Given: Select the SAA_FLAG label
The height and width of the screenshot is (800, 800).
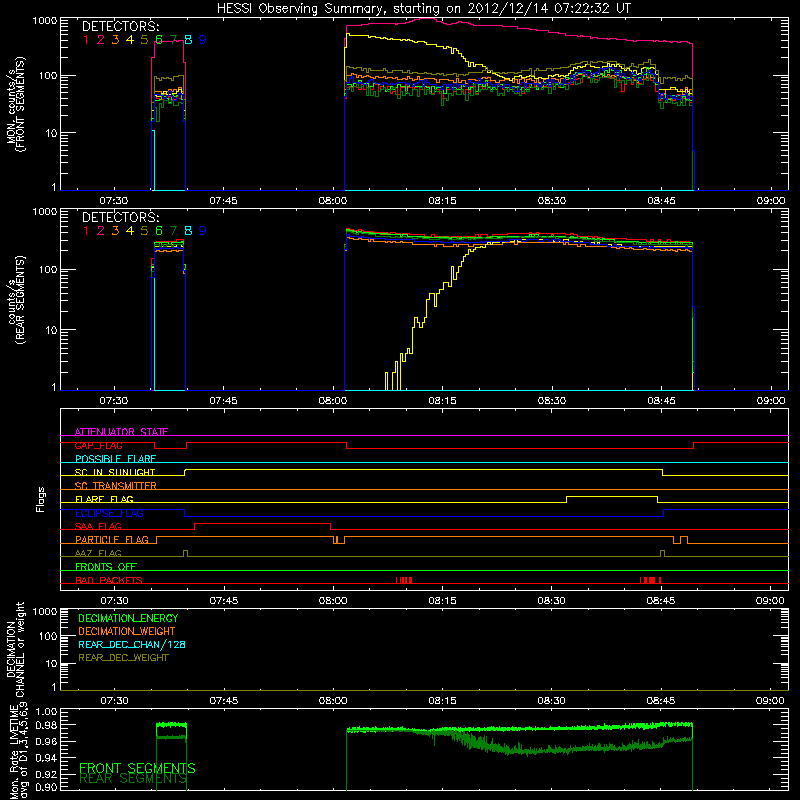Looking at the screenshot, I should point(98,526).
